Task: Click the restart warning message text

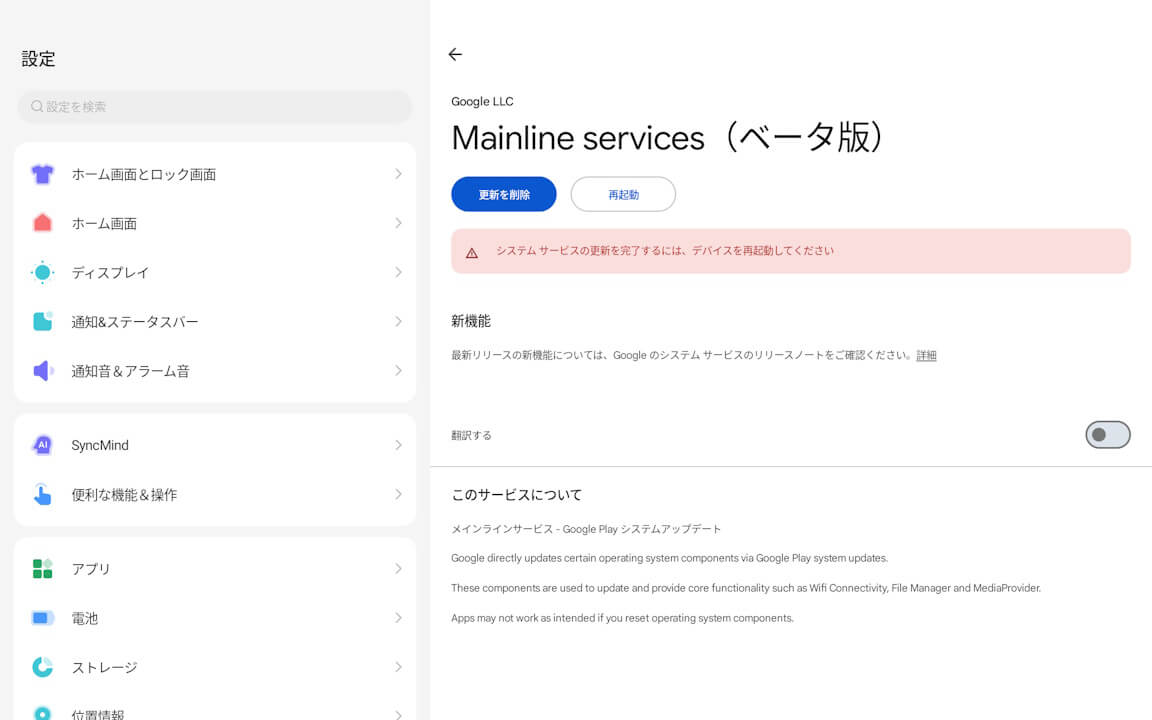Action: (x=665, y=251)
